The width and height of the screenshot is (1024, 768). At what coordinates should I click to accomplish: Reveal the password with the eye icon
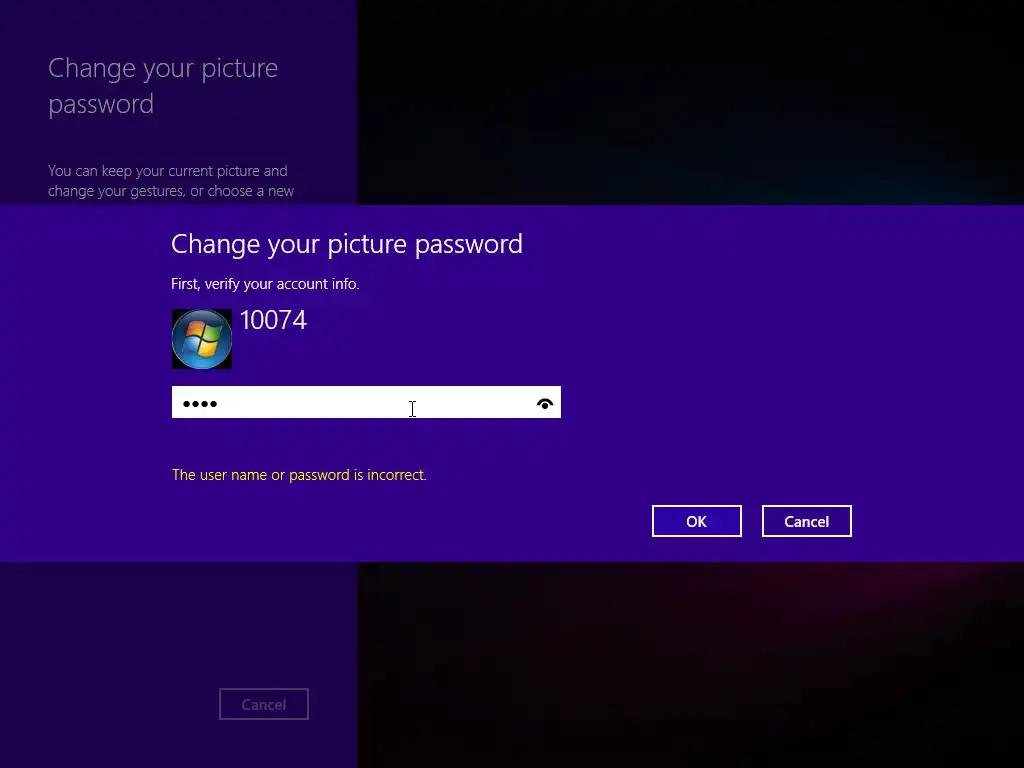tap(545, 404)
